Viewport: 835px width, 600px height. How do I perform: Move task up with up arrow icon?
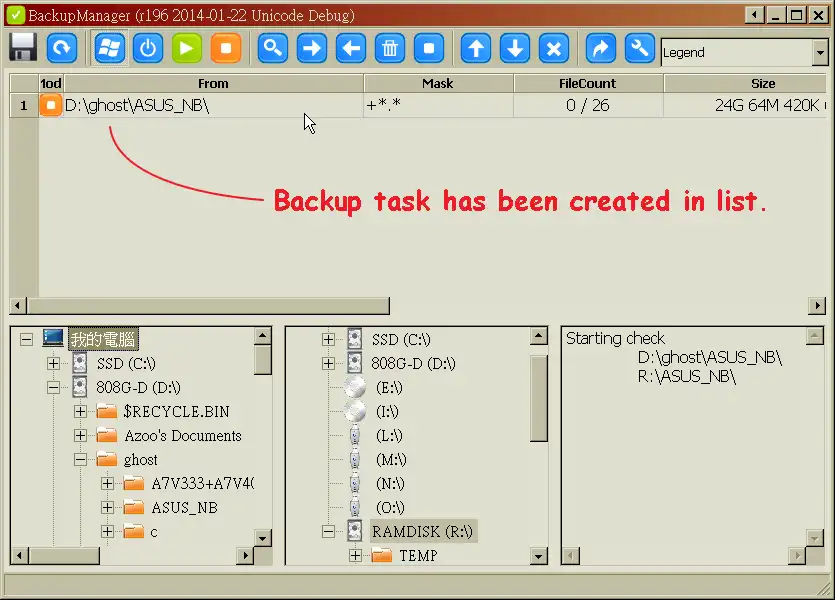point(476,48)
